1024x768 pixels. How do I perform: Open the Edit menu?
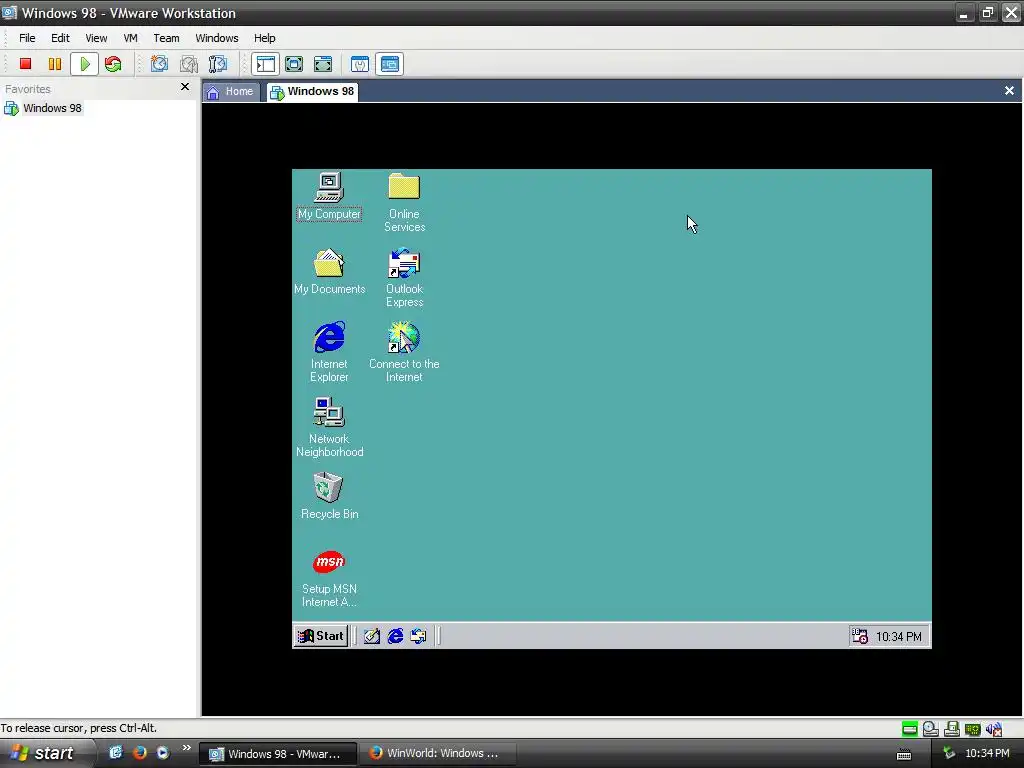click(60, 38)
